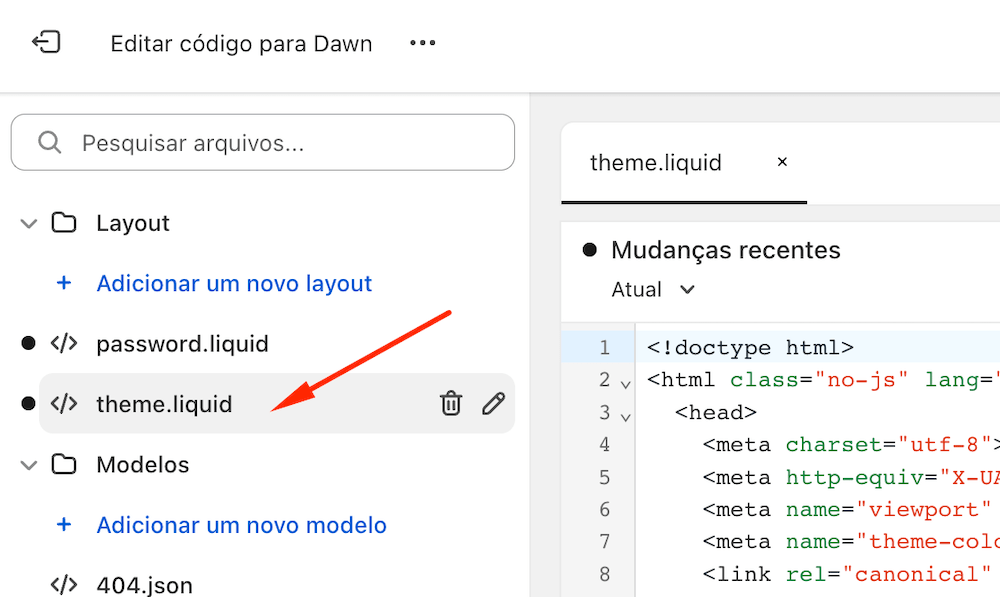Open the three-dot more actions menu
The height and width of the screenshot is (597, 1000).
coord(422,43)
